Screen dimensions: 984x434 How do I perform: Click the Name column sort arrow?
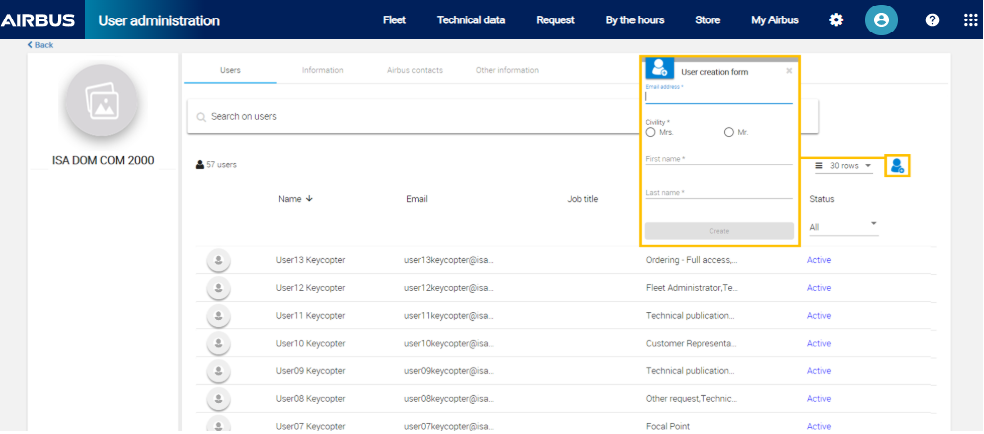pos(309,199)
